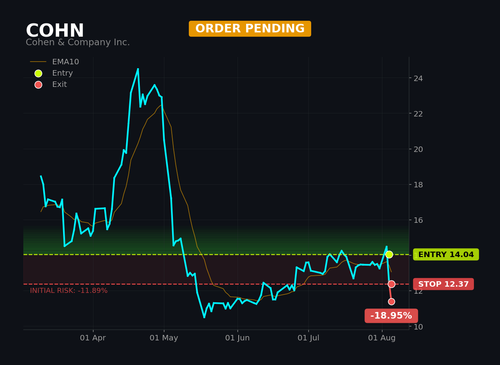Click the yellow-green Entry legend dot
The height and width of the screenshot is (365, 500).
coord(38,73)
